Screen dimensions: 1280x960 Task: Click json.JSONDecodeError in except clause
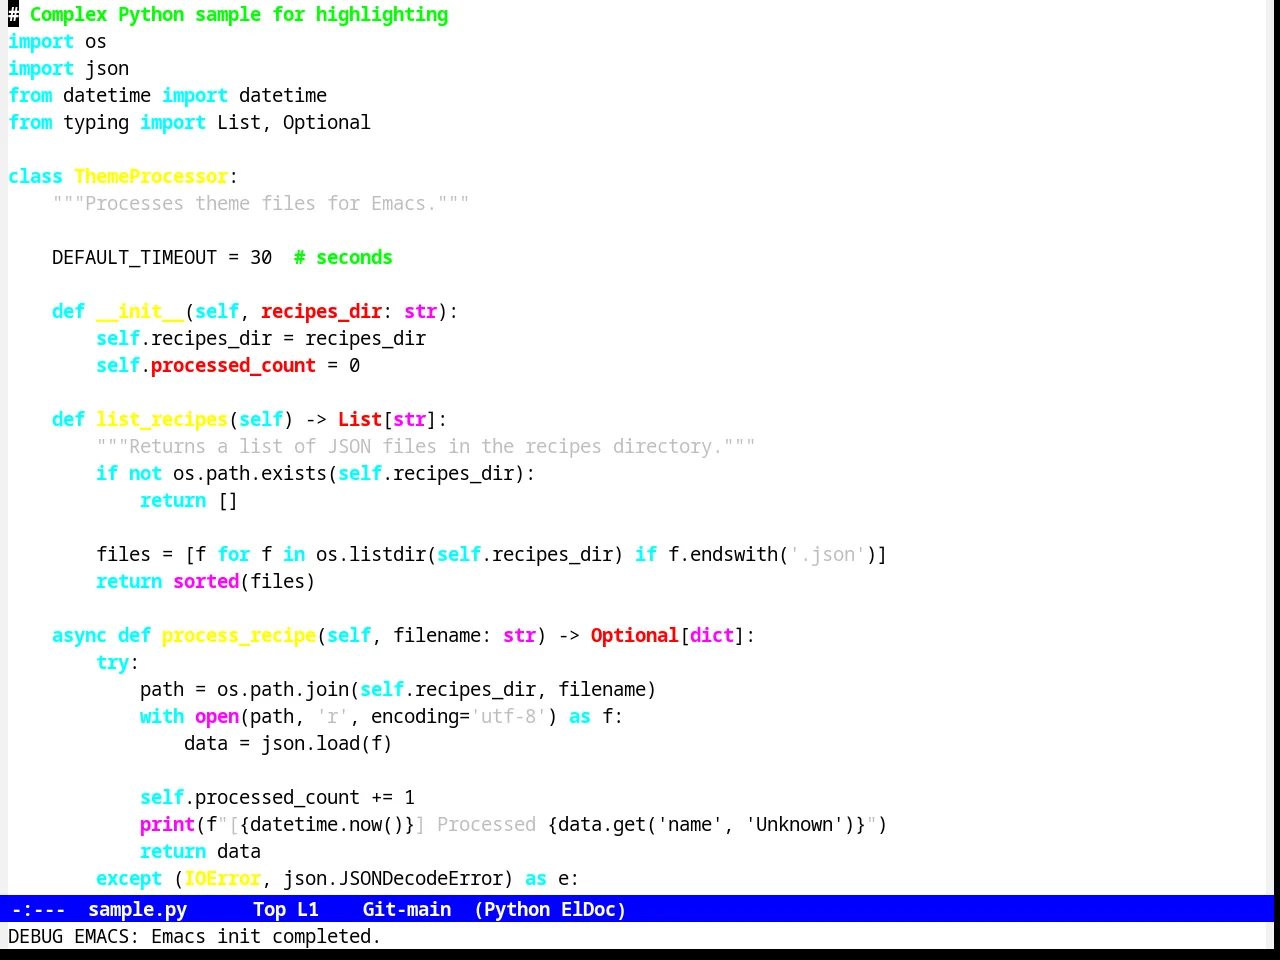tap(398, 878)
